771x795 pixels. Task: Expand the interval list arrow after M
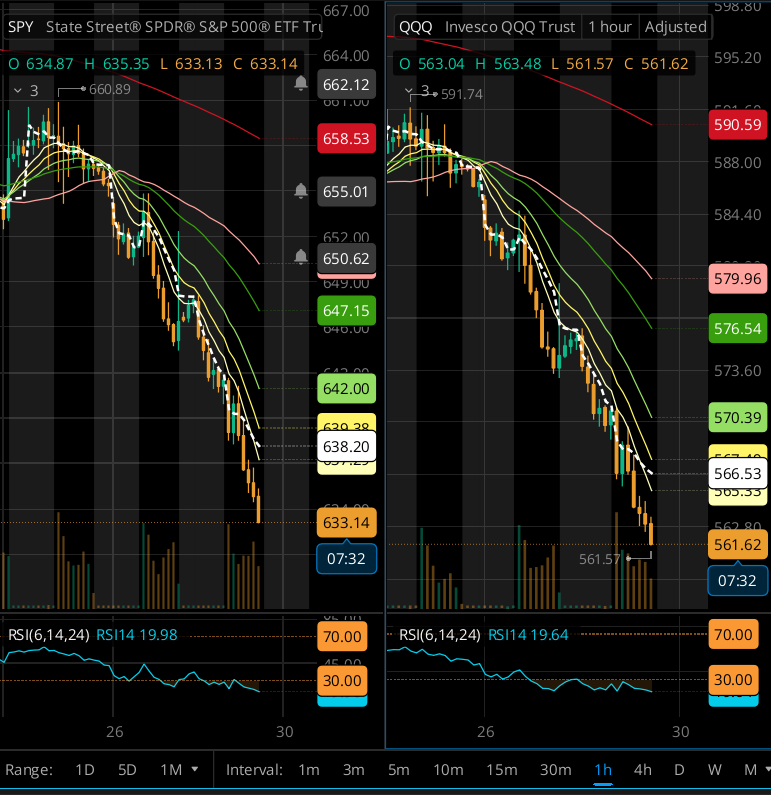[x=767, y=769]
